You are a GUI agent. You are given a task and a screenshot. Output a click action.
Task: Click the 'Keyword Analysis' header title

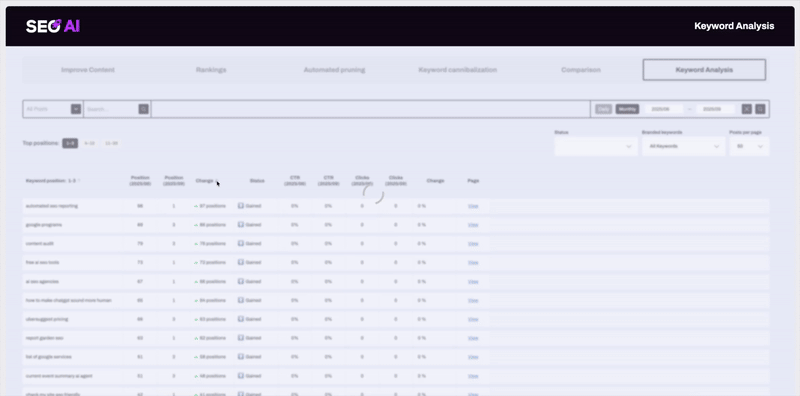click(x=734, y=26)
